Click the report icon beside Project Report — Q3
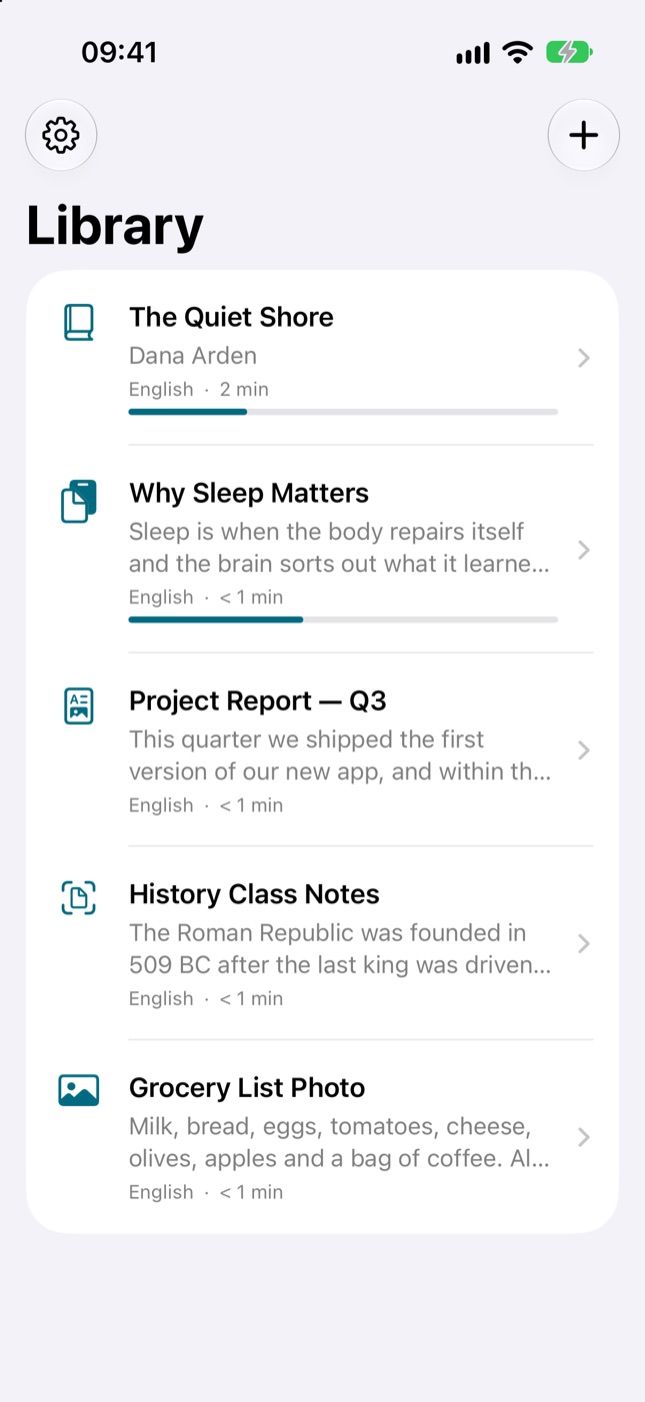 [x=79, y=706]
